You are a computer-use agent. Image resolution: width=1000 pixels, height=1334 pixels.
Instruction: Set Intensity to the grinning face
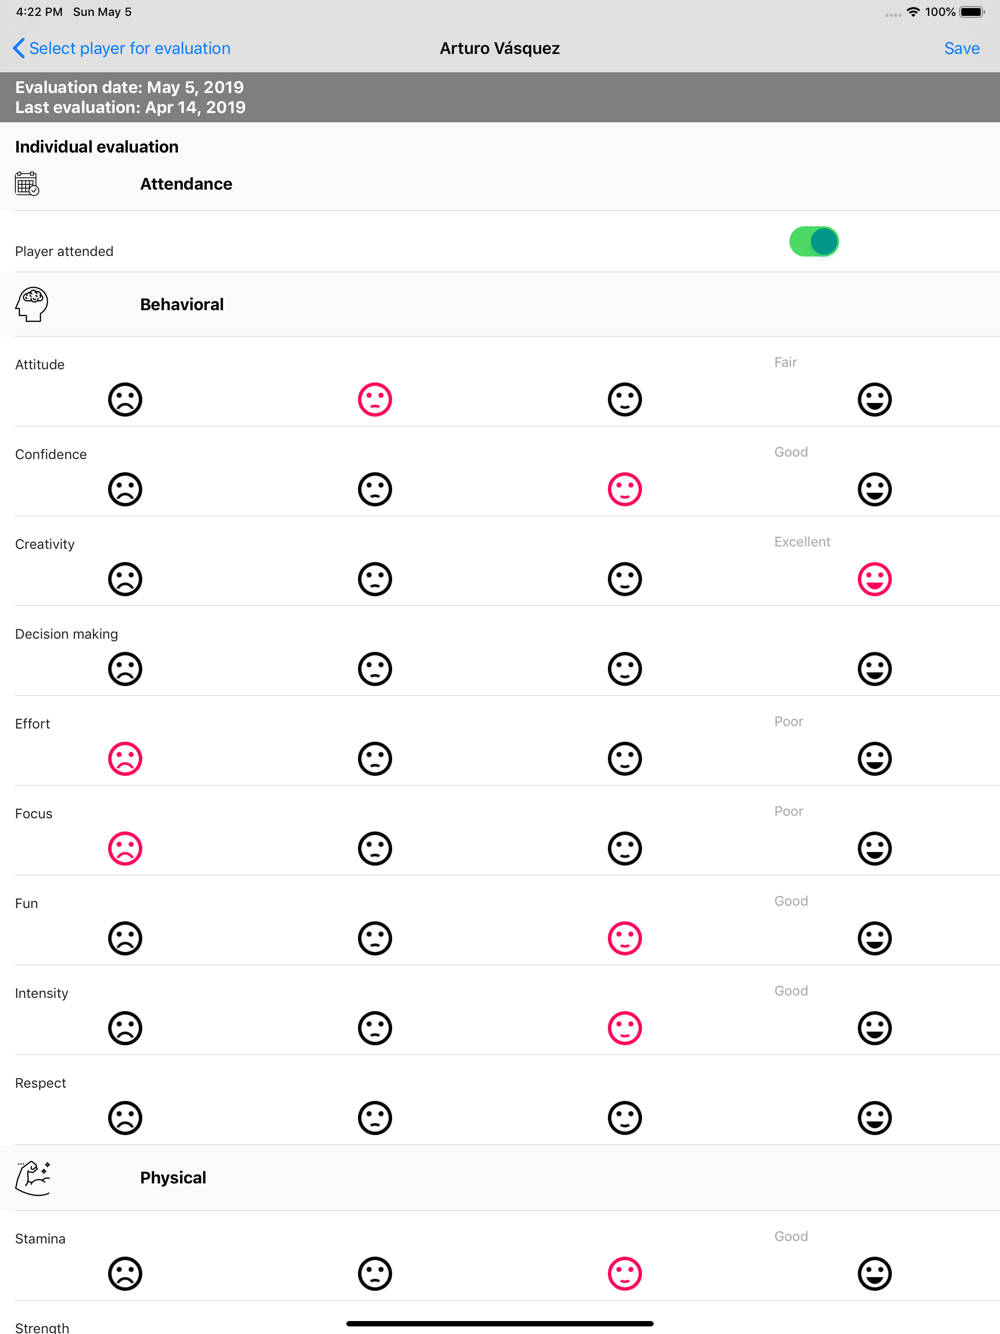coord(874,1029)
